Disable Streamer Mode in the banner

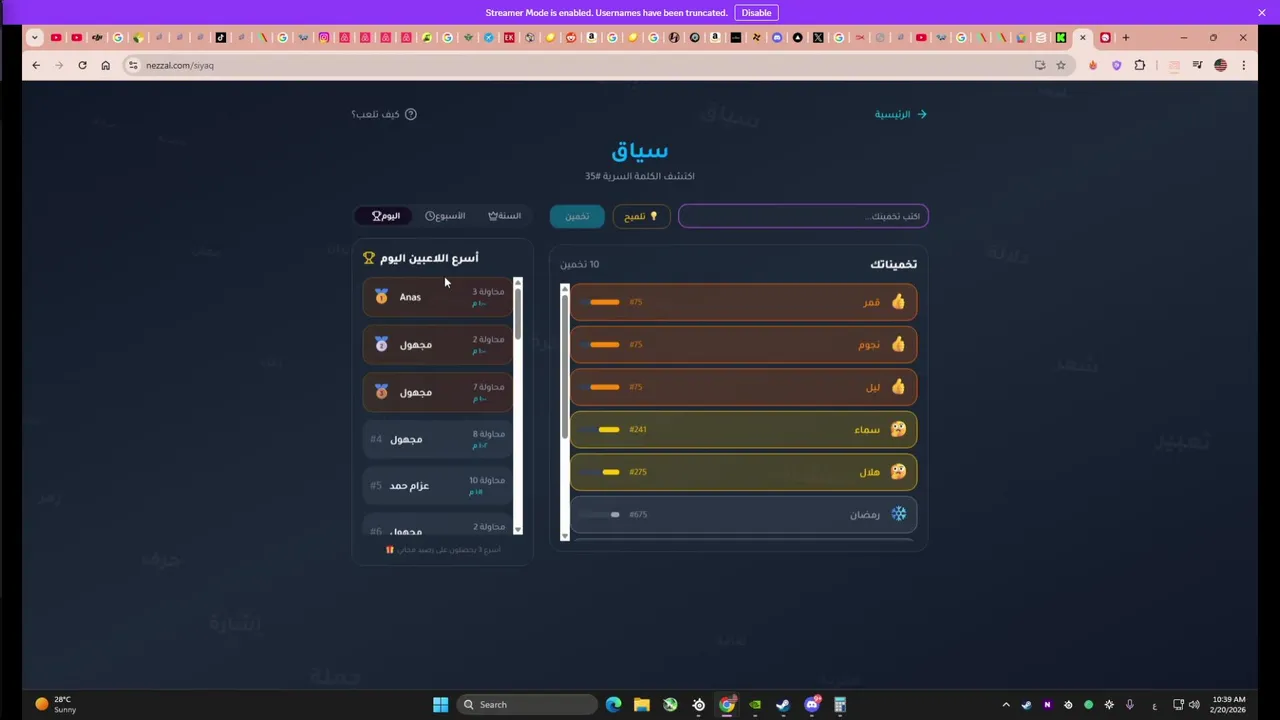click(x=756, y=13)
